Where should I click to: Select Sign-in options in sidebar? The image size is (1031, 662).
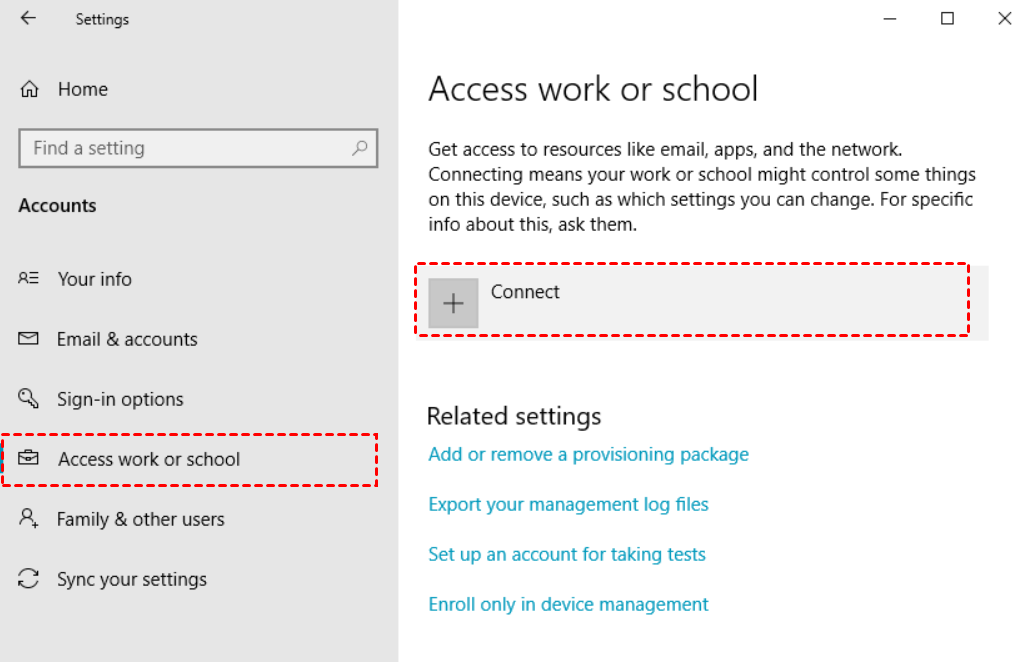(x=120, y=399)
